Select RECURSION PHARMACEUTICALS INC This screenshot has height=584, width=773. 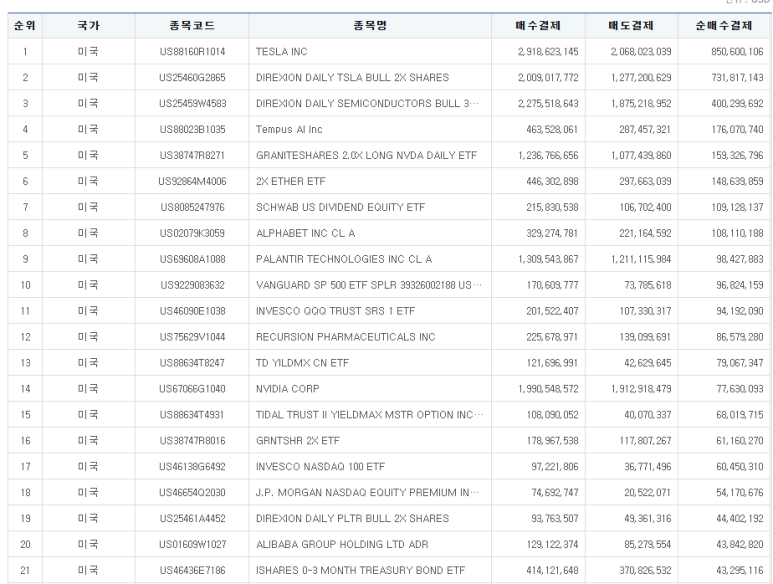click(346, 337)
